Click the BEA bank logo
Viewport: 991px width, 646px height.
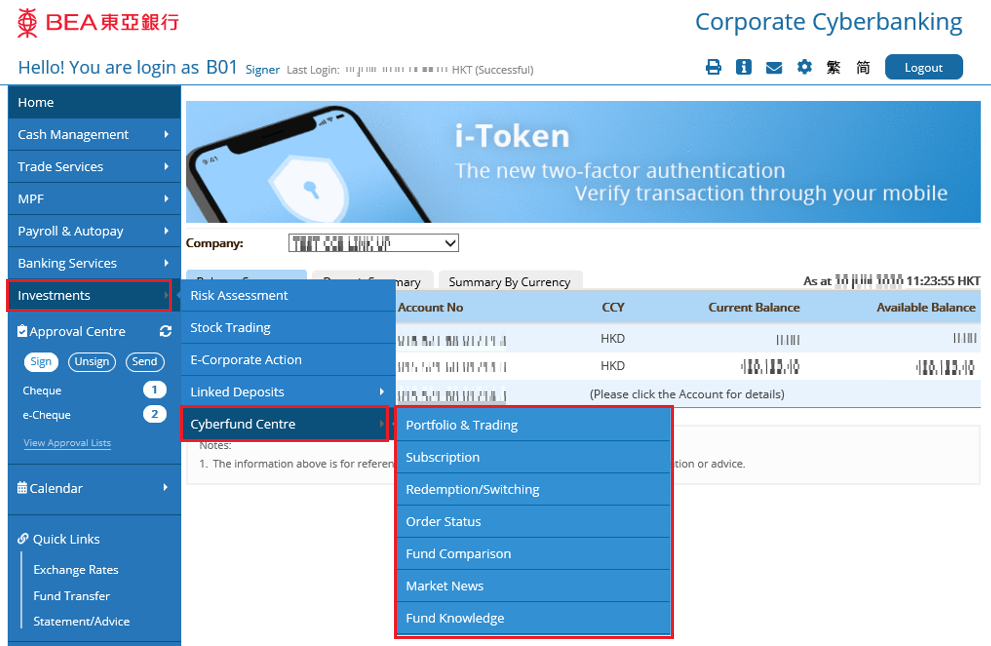[98, 23]
